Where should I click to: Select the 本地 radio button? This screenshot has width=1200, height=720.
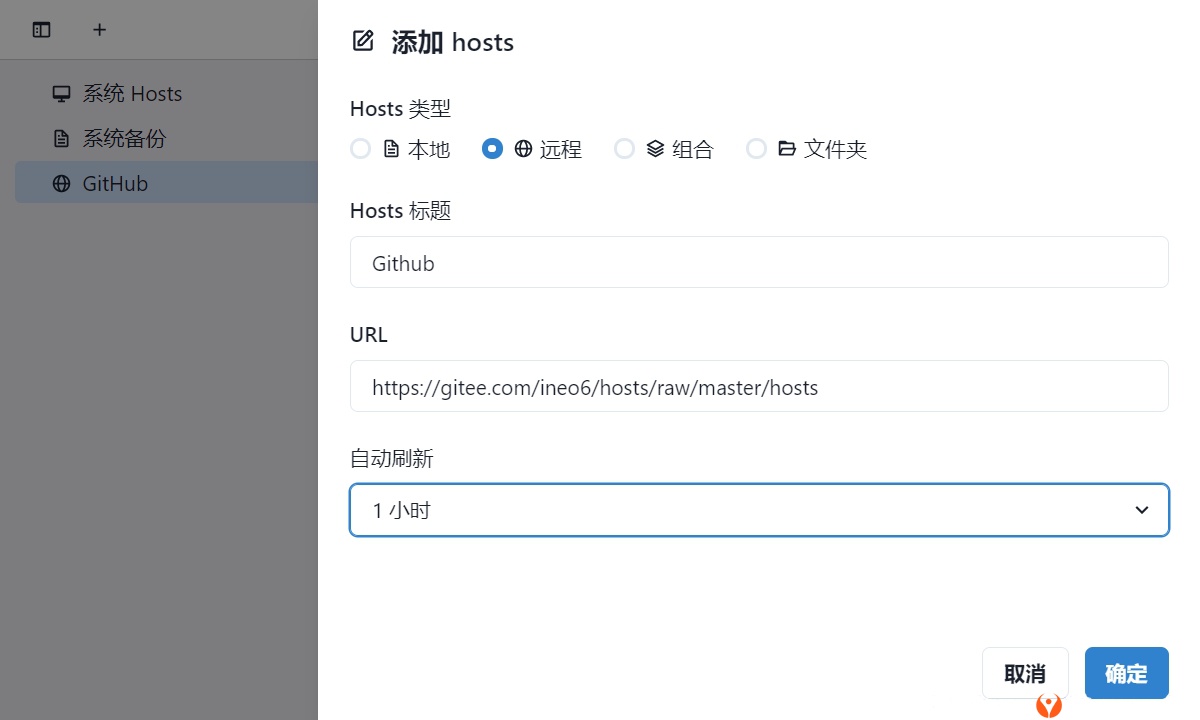[x=361, y=149]
